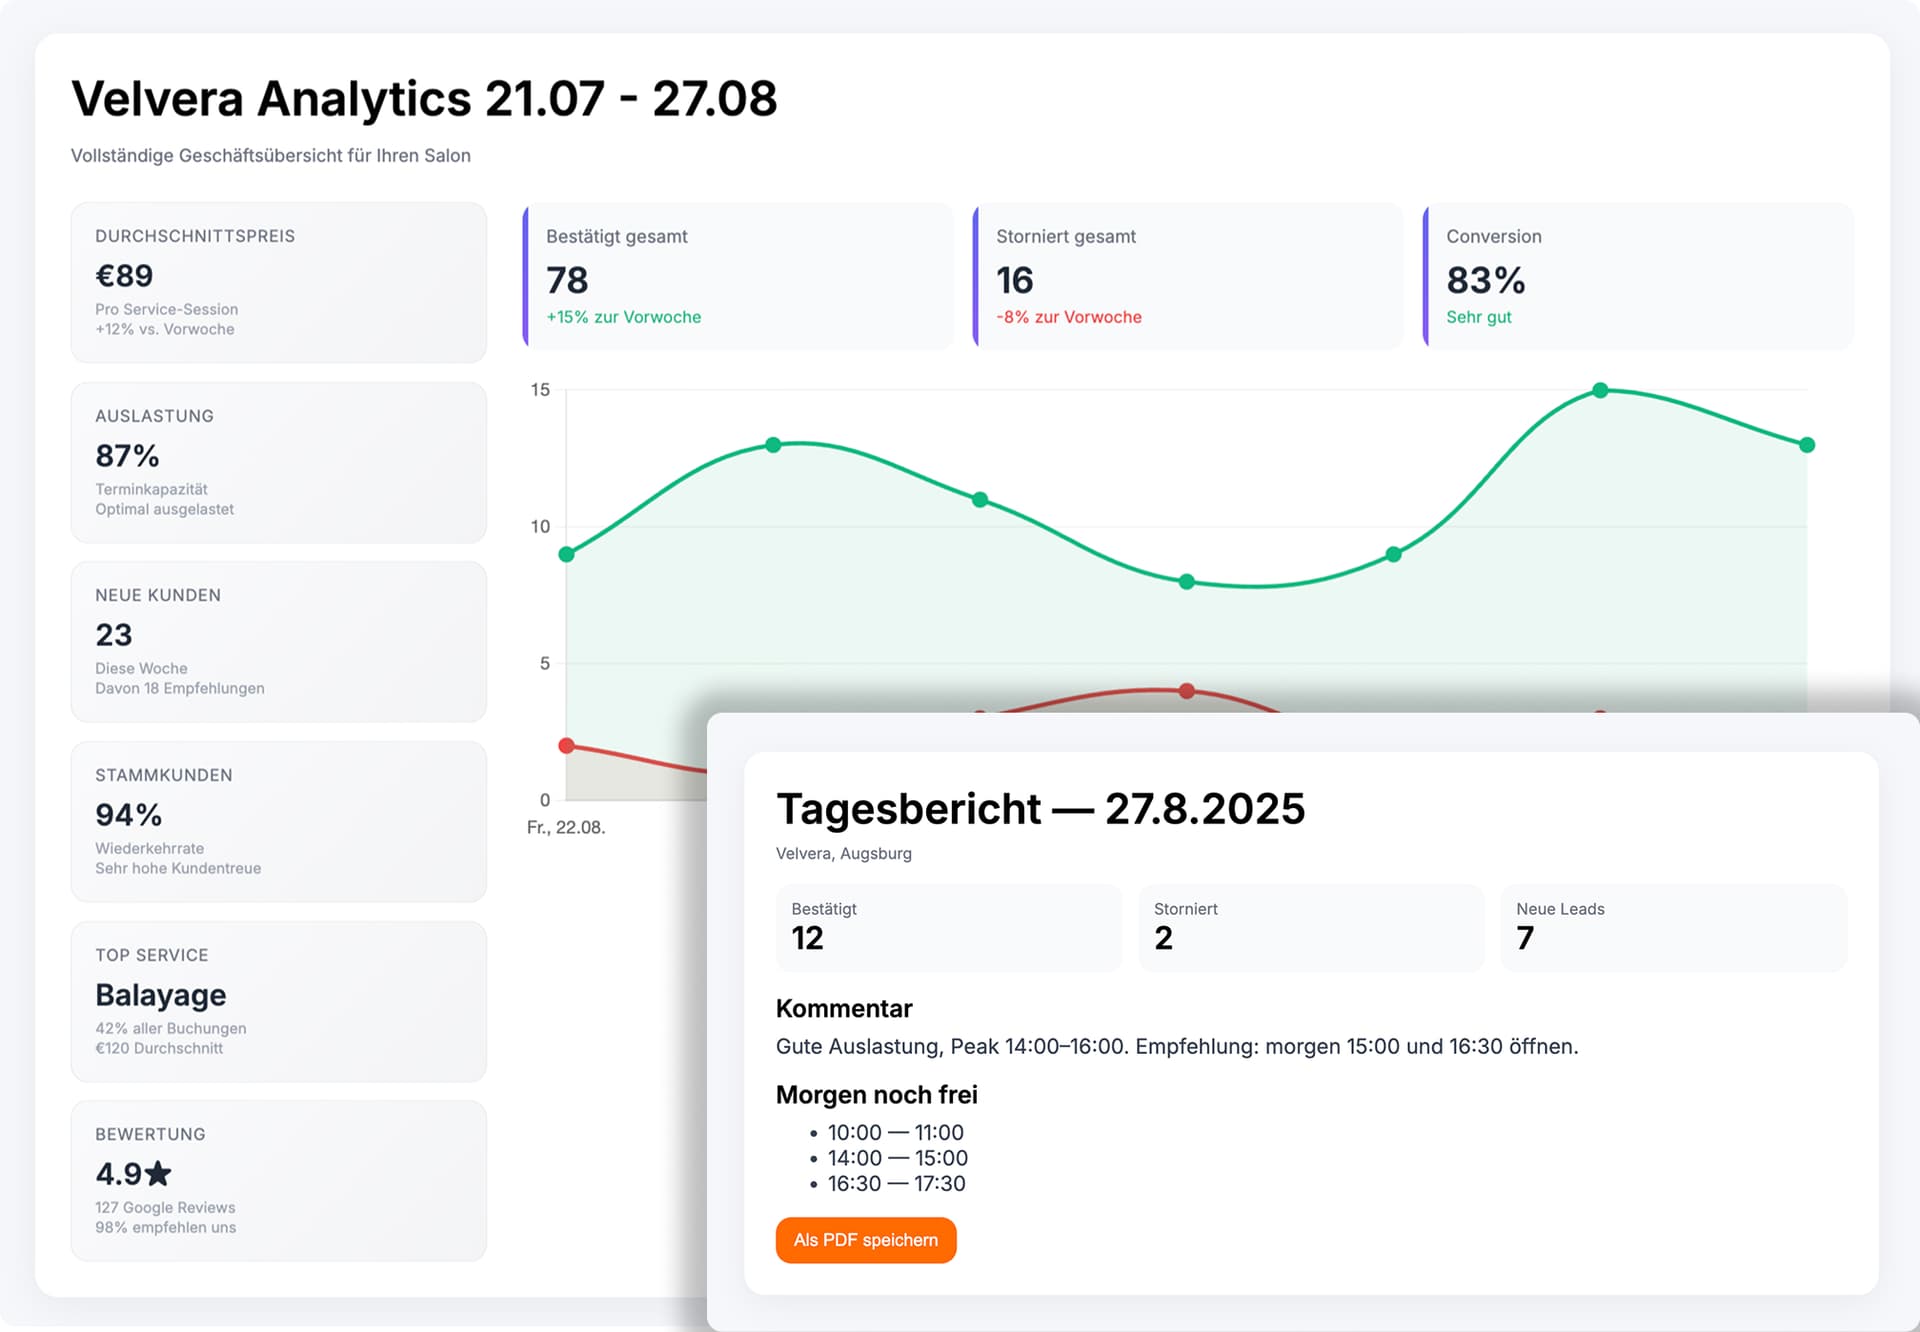Click the highest green peak data point
This screenshot has width=1920, height=1332.
[1600, 390]
